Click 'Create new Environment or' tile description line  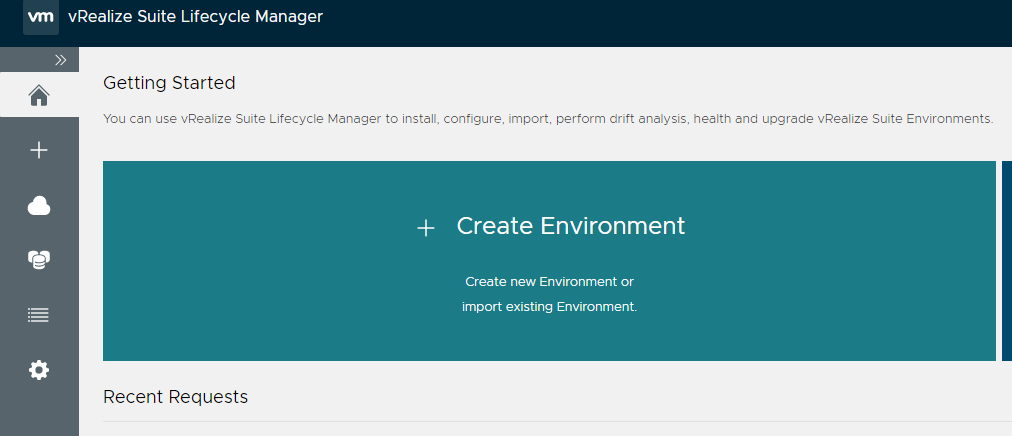tap(549, 282)
